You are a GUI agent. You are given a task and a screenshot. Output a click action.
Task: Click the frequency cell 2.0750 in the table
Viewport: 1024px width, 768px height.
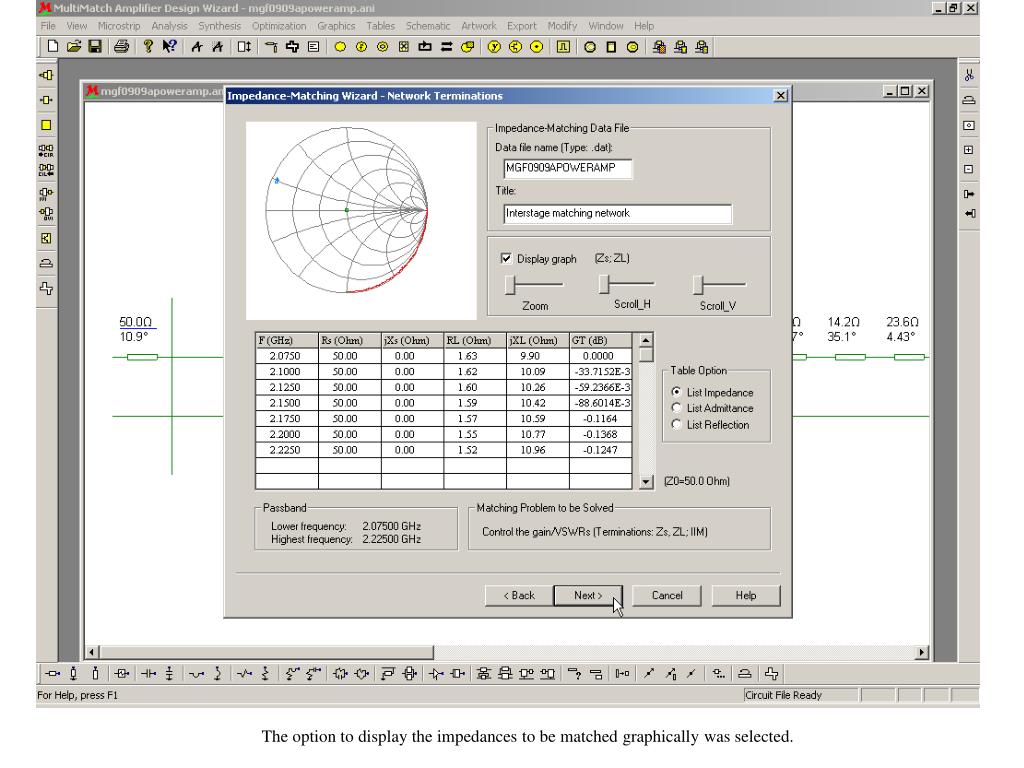(x=287, y=356)
